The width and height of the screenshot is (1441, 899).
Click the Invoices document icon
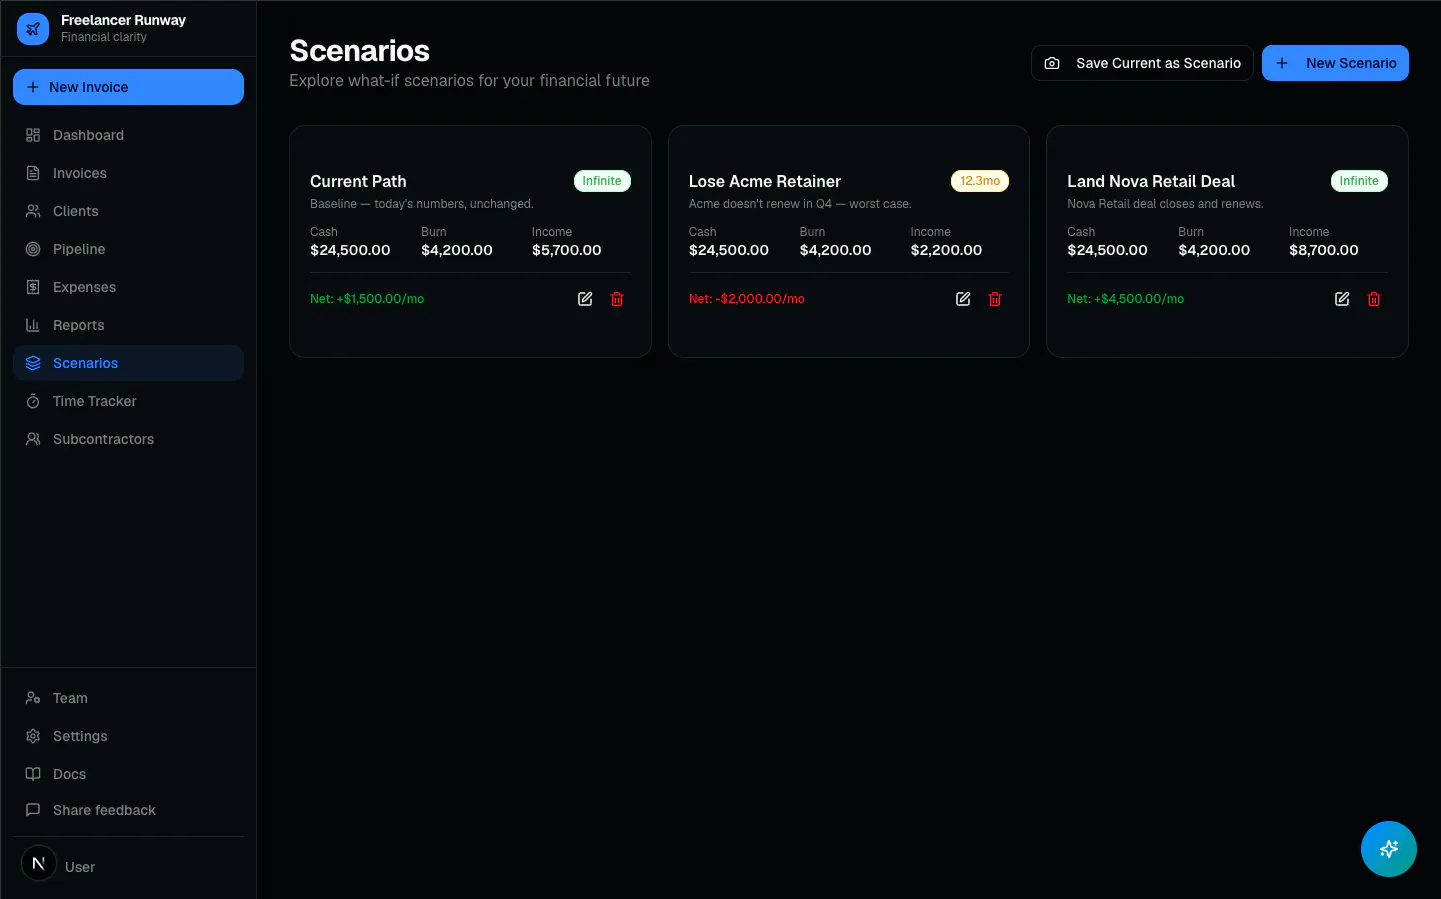click(33, 173)
